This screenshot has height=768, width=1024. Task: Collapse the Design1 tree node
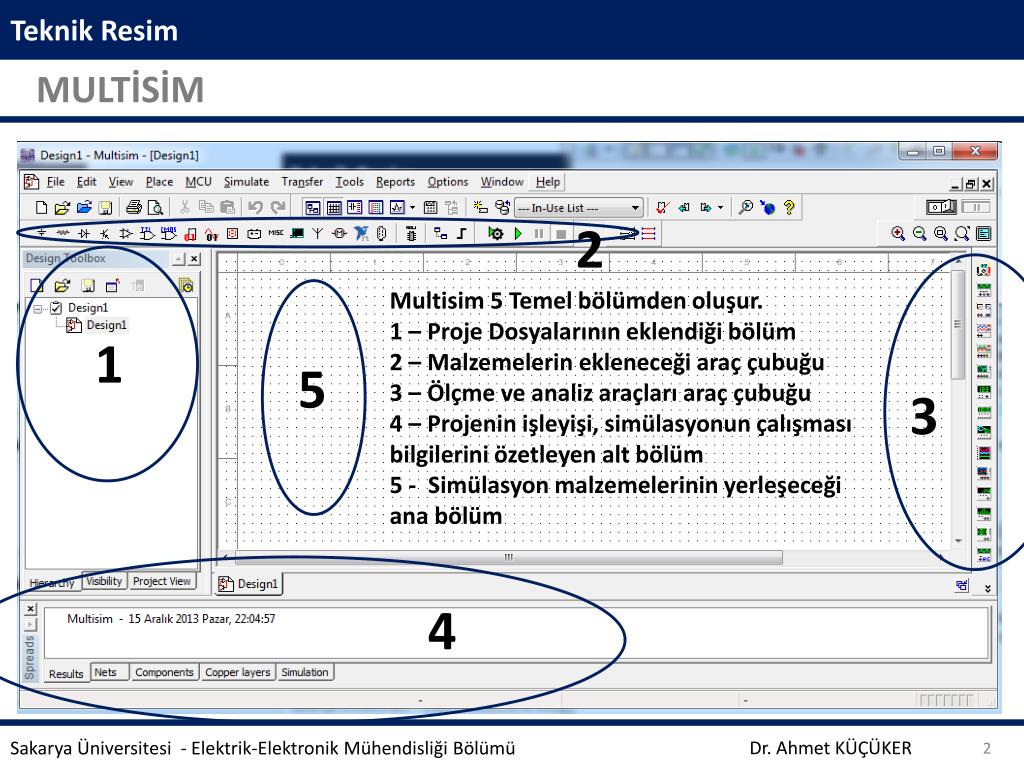pyautogui.click(x=37, y=308)
